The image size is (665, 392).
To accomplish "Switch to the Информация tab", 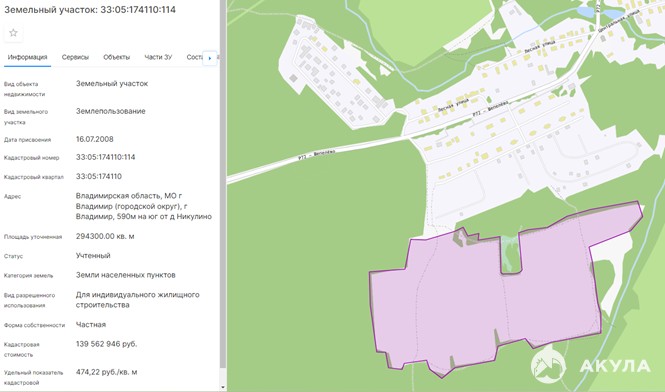I will [28, 57].
